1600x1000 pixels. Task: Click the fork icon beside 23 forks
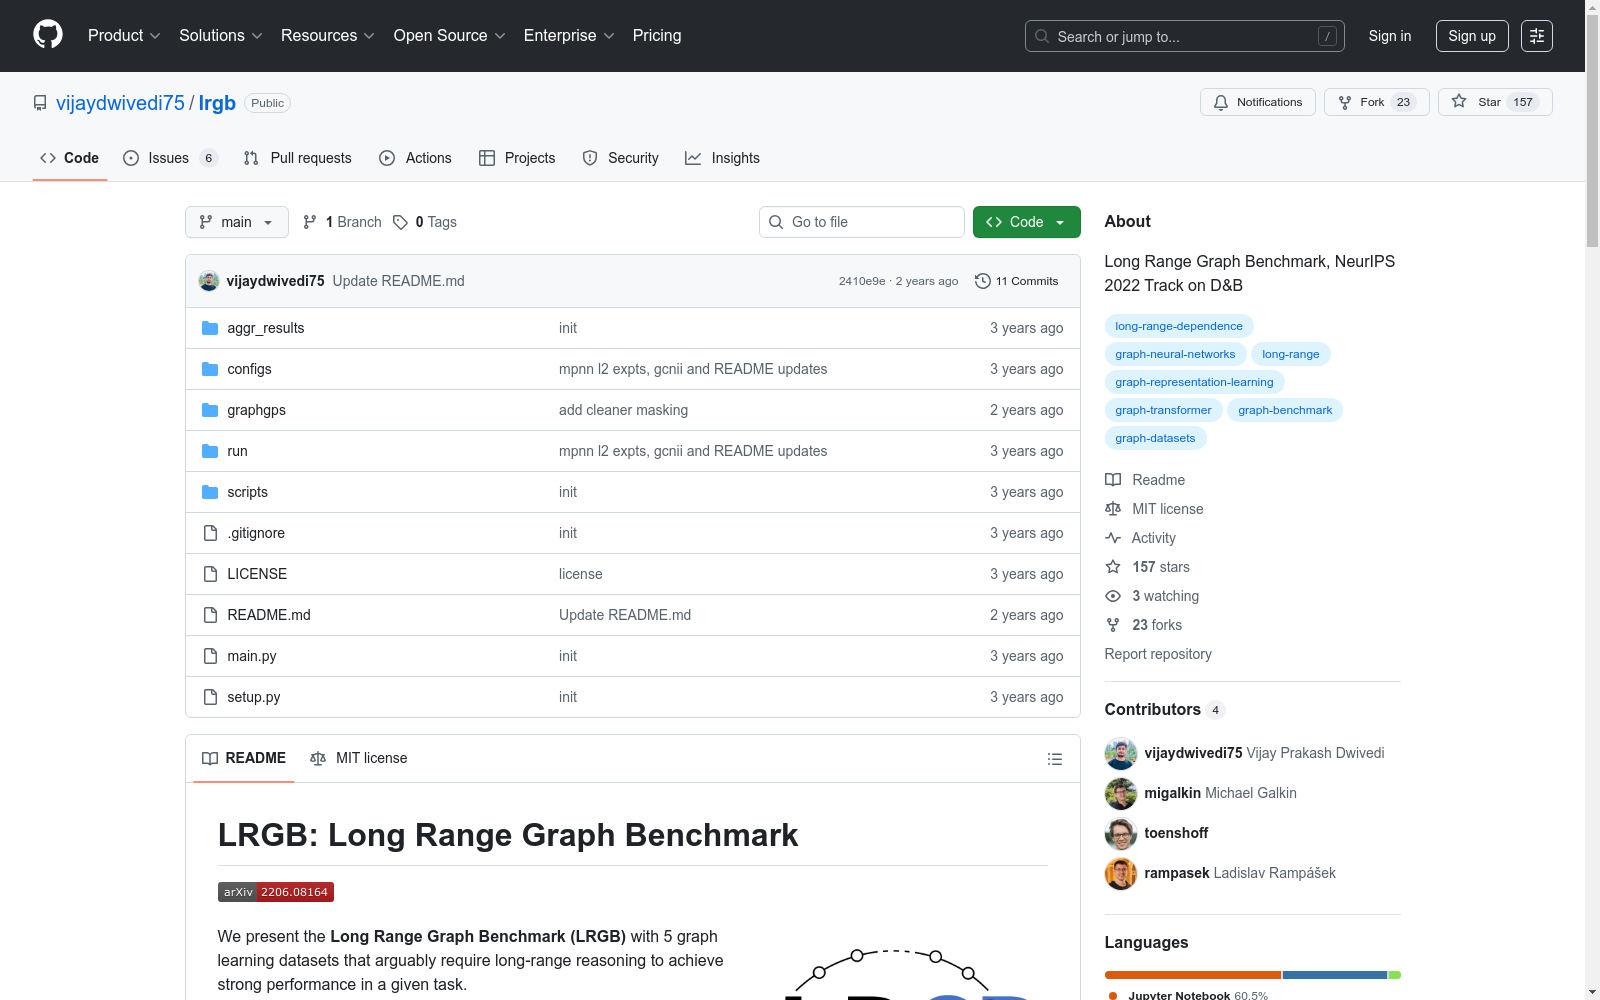click(x=1113, y=625)
